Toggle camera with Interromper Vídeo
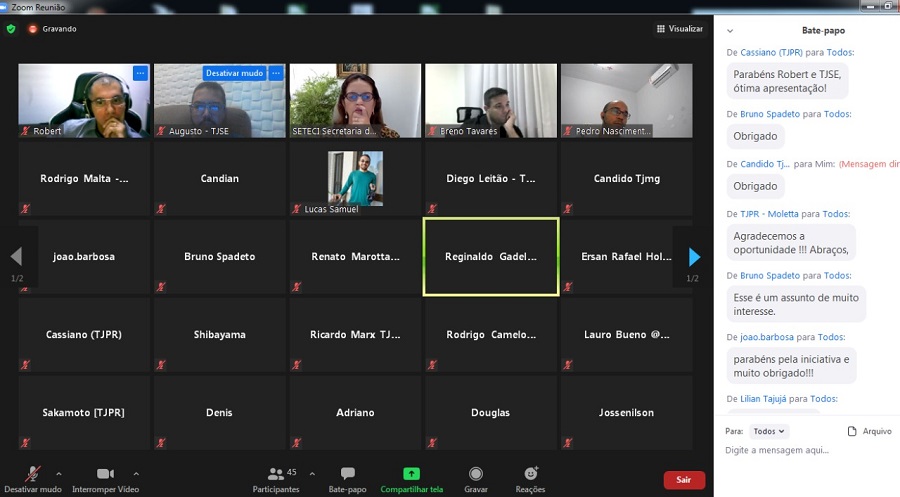The image size is (900, 497). click(x=105, y=474)
